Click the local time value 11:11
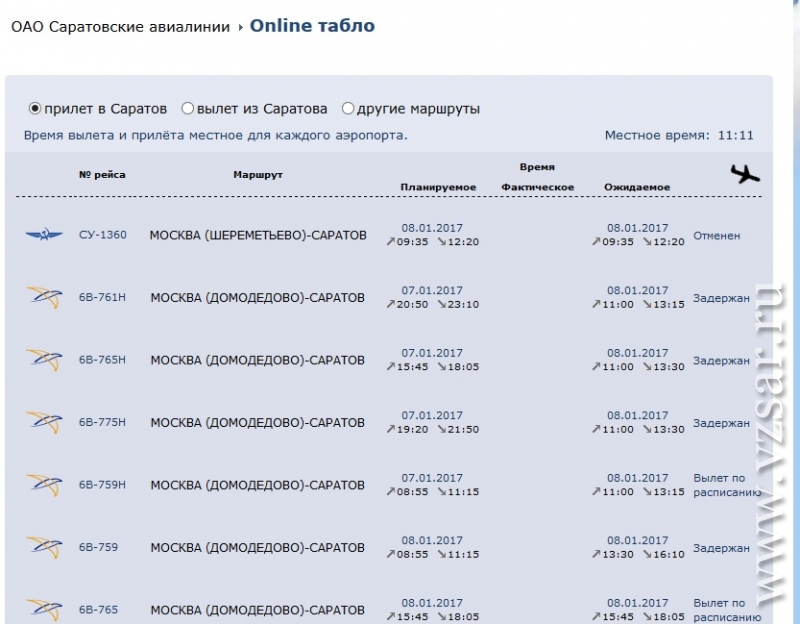800x624 pixels. (735, 135)
